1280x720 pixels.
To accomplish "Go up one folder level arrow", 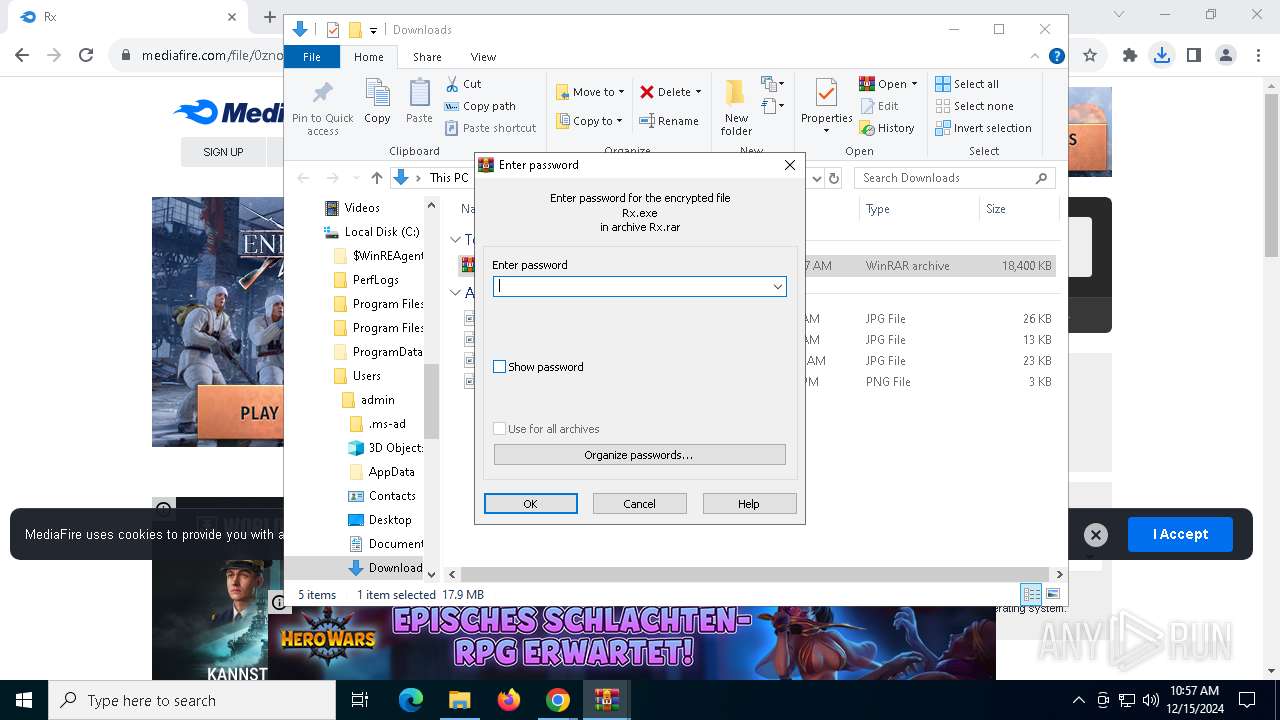I will [376, 178].
